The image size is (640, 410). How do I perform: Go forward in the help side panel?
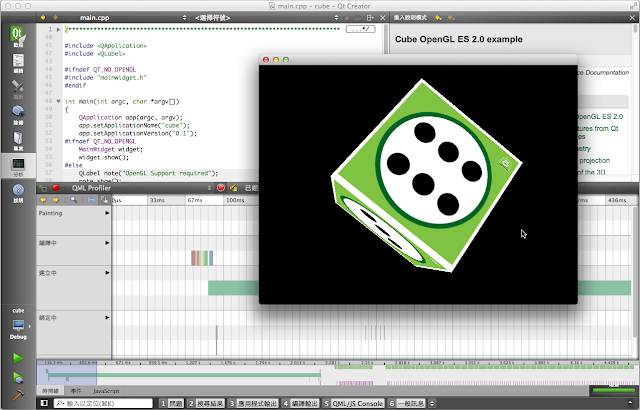click(451, 18)
